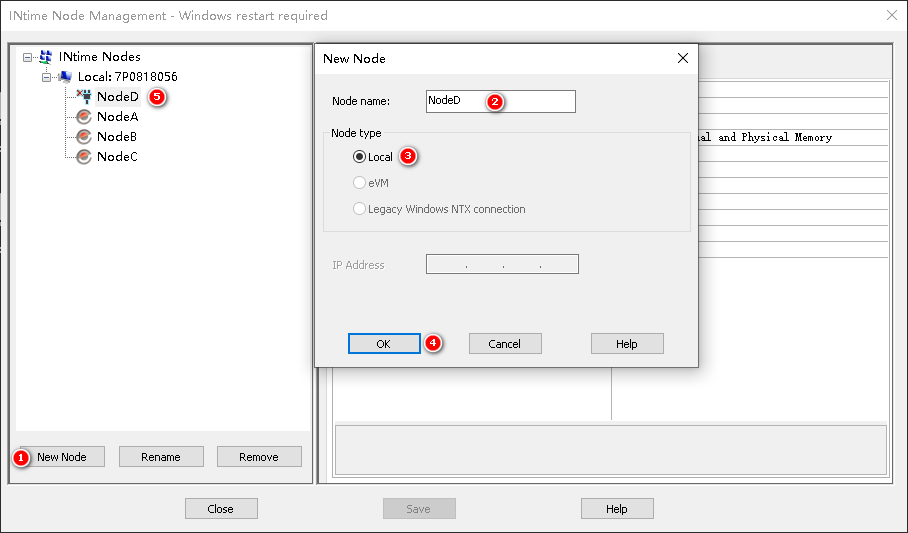Confirm the New Node dialog with OK
Viewport: 908px width, 533px height.
click(384, 344)
